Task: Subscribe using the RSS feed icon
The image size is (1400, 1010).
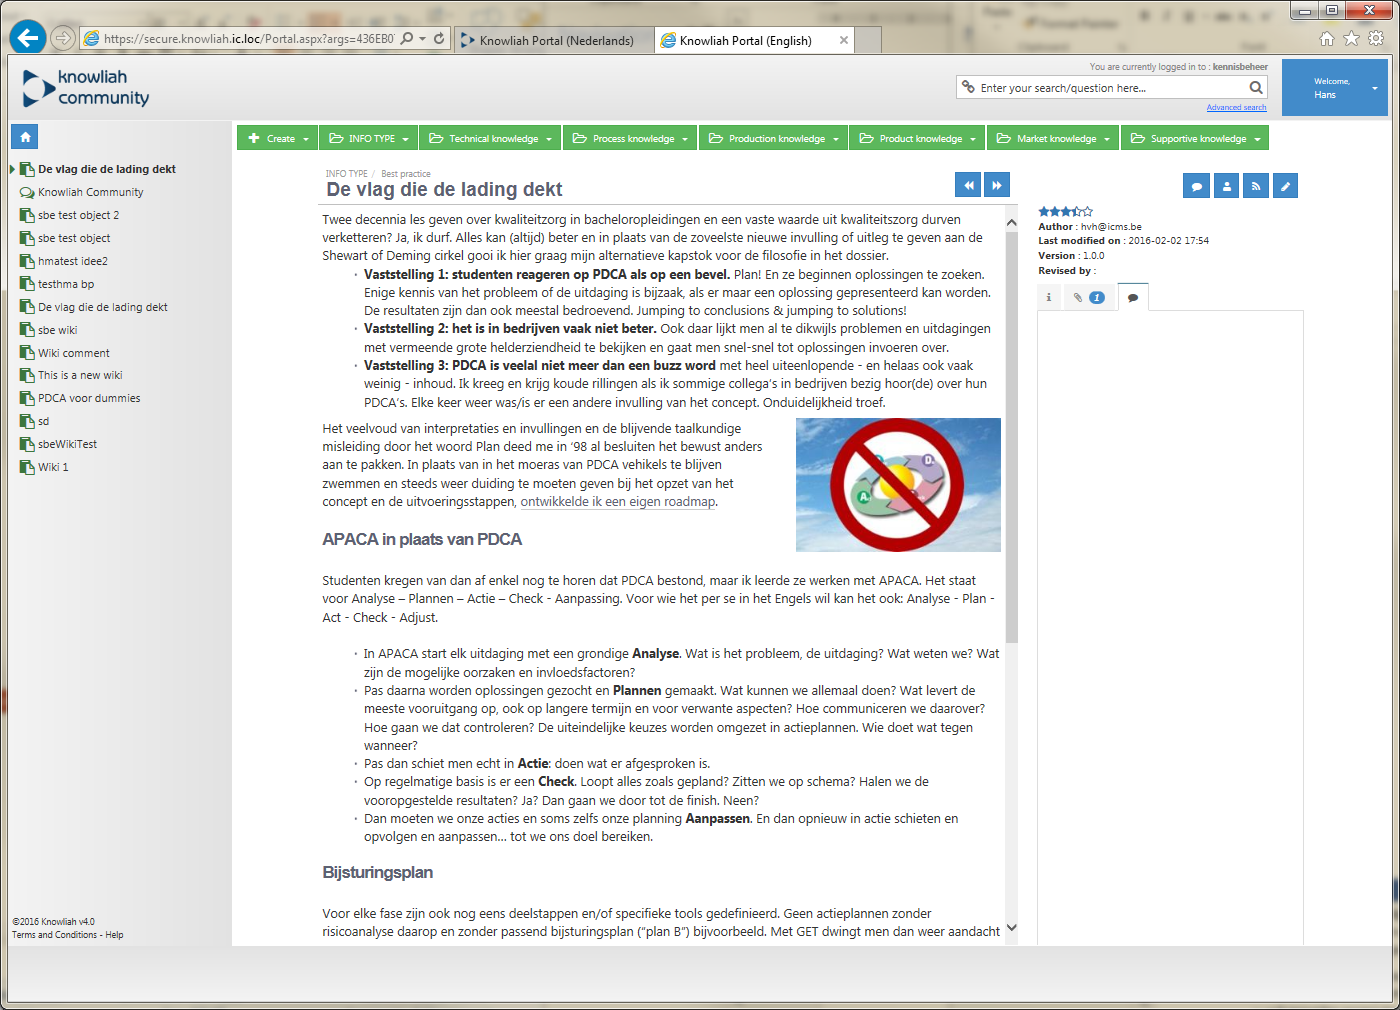Action: (x=1256, y=186)
